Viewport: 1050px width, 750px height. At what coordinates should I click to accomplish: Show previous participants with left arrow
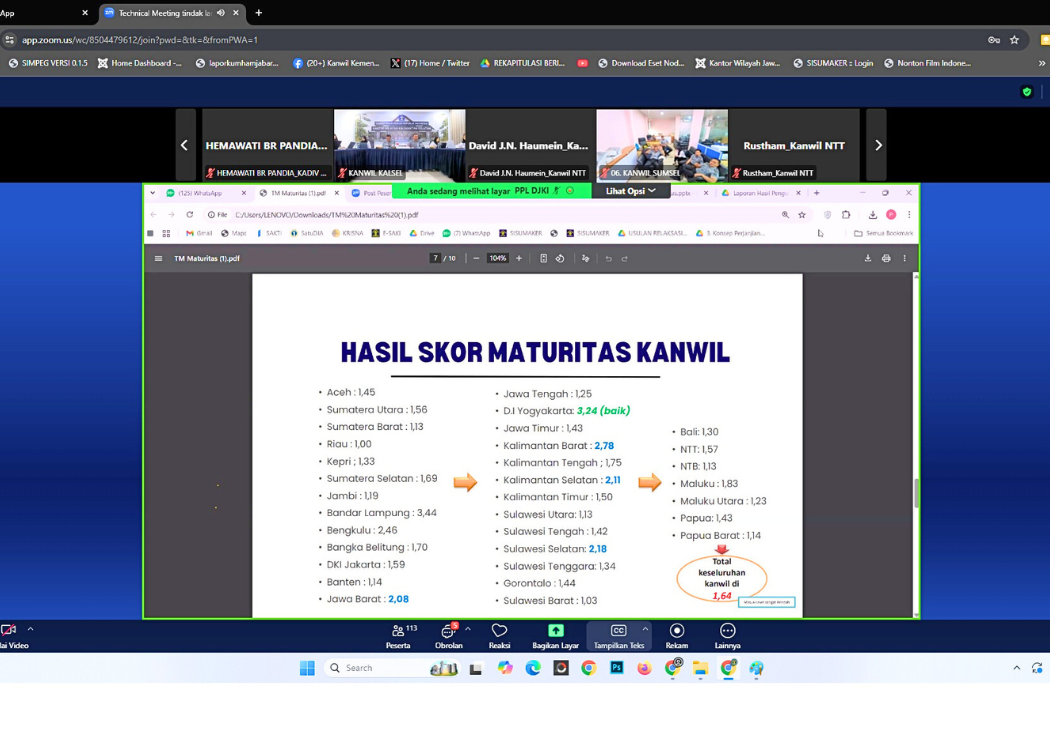(x=184, y=145)
